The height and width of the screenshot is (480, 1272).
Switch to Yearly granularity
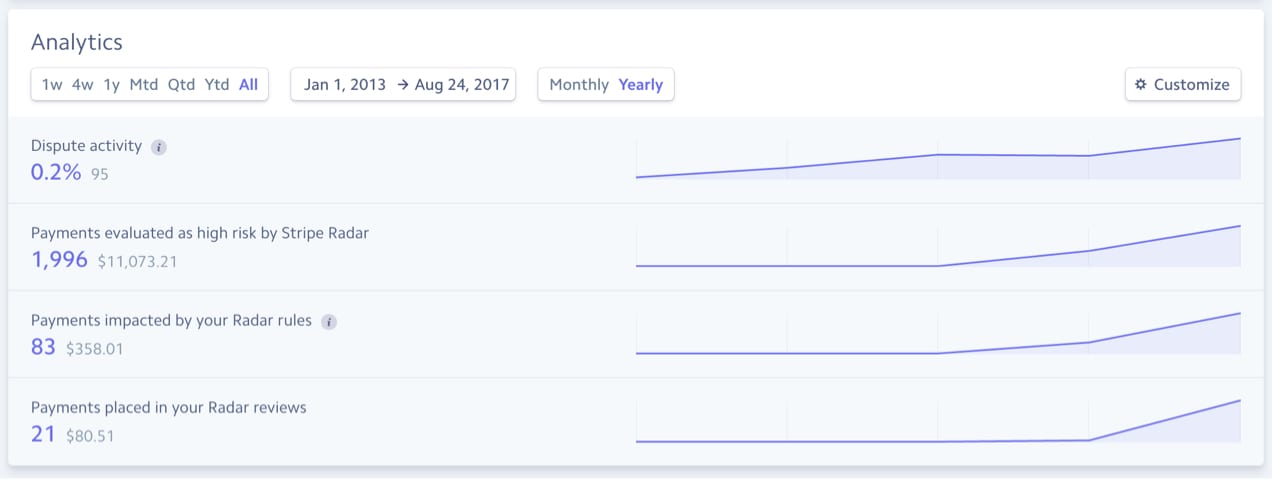(641, 85)
